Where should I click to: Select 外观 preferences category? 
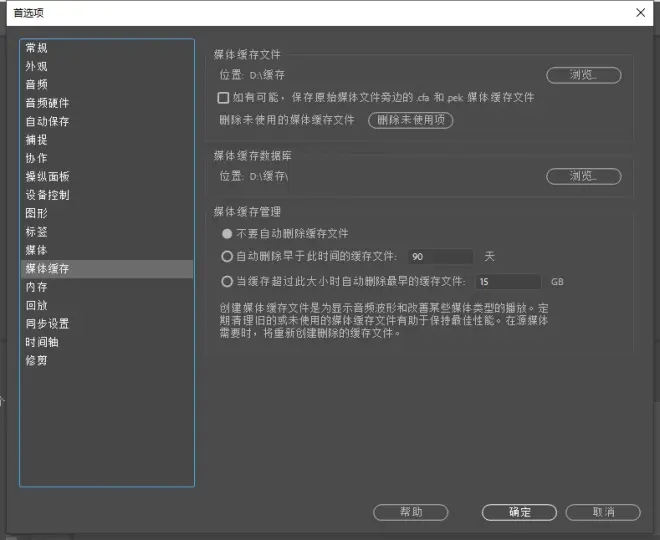(x=107, y=67)
